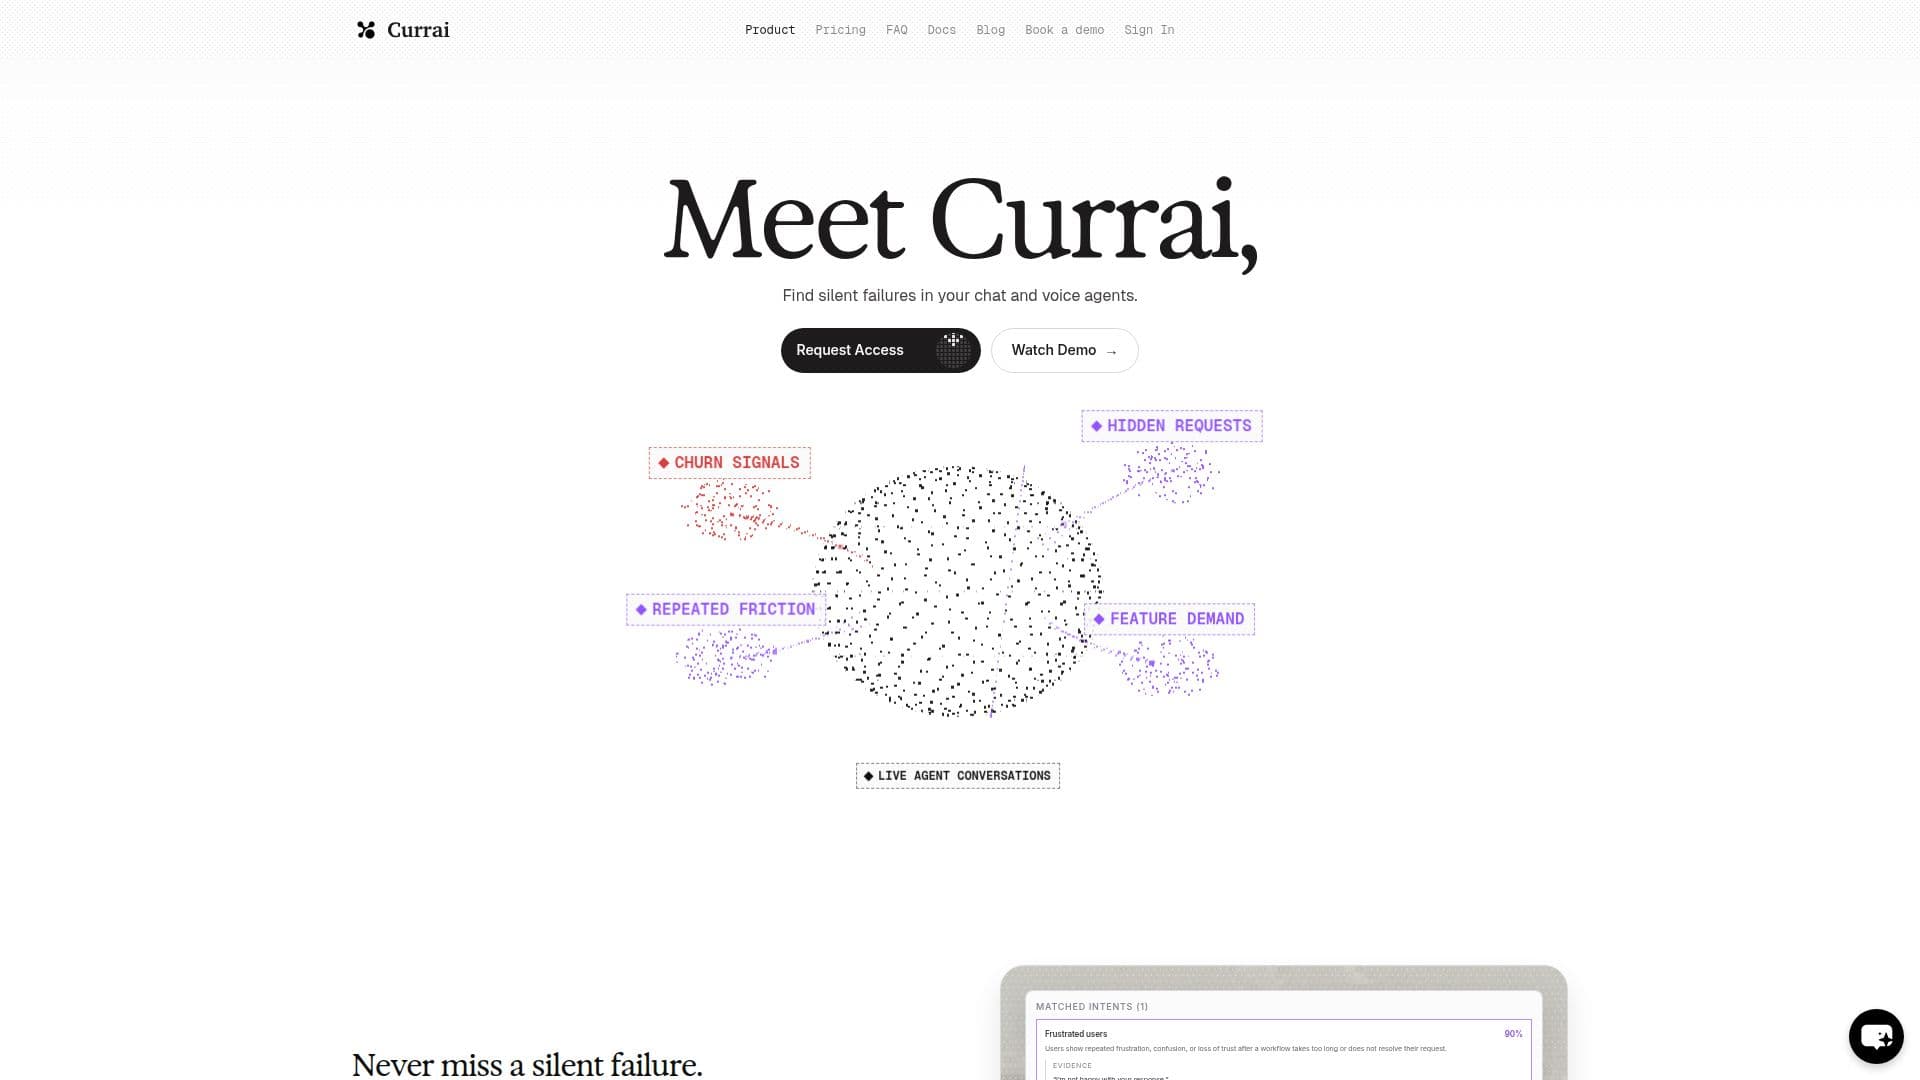Click the diamond beside Live Agent Conversations
Screen dimensions: 1920x1080
click(868, 776)
